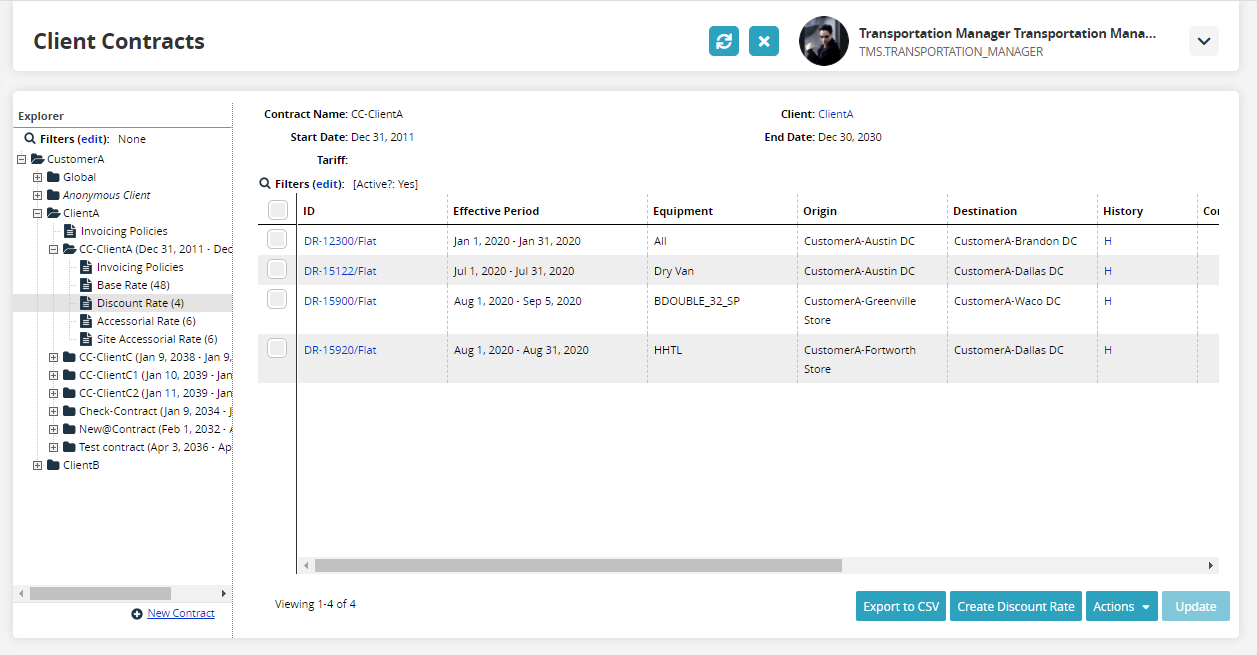Click the Effective Period column header
The image size is (1257, 655).
click(496, 211)
